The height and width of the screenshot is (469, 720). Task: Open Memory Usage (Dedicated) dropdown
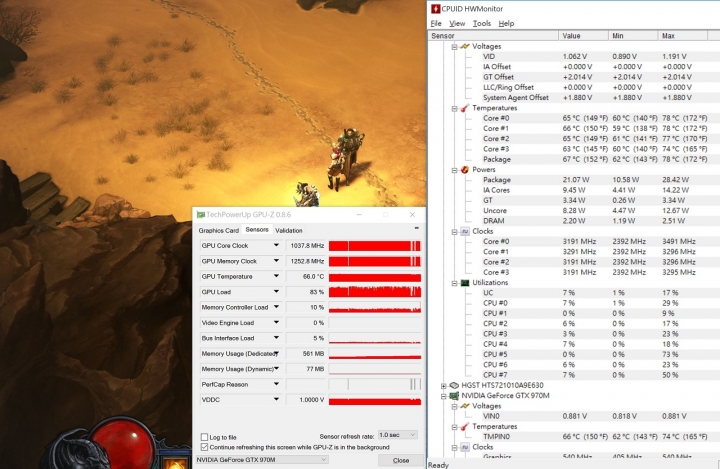click(276, 353)
